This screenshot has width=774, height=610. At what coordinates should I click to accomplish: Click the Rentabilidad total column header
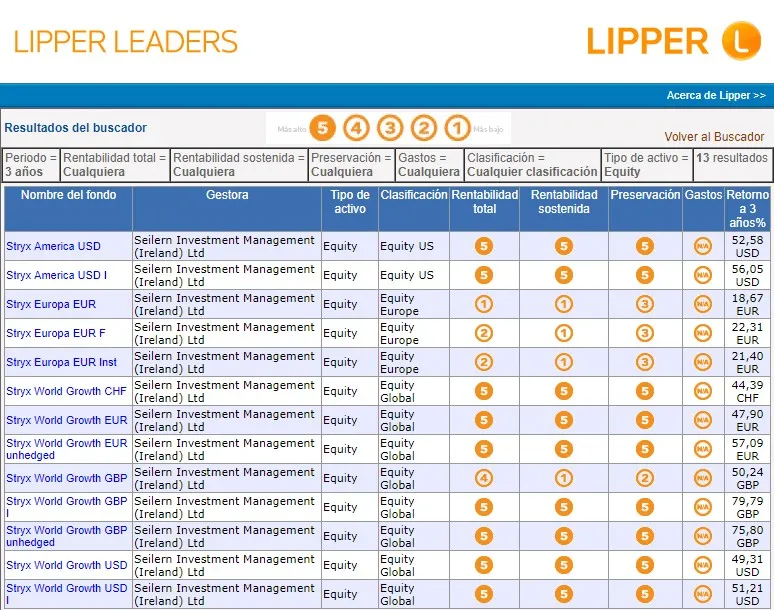point(484,202)
